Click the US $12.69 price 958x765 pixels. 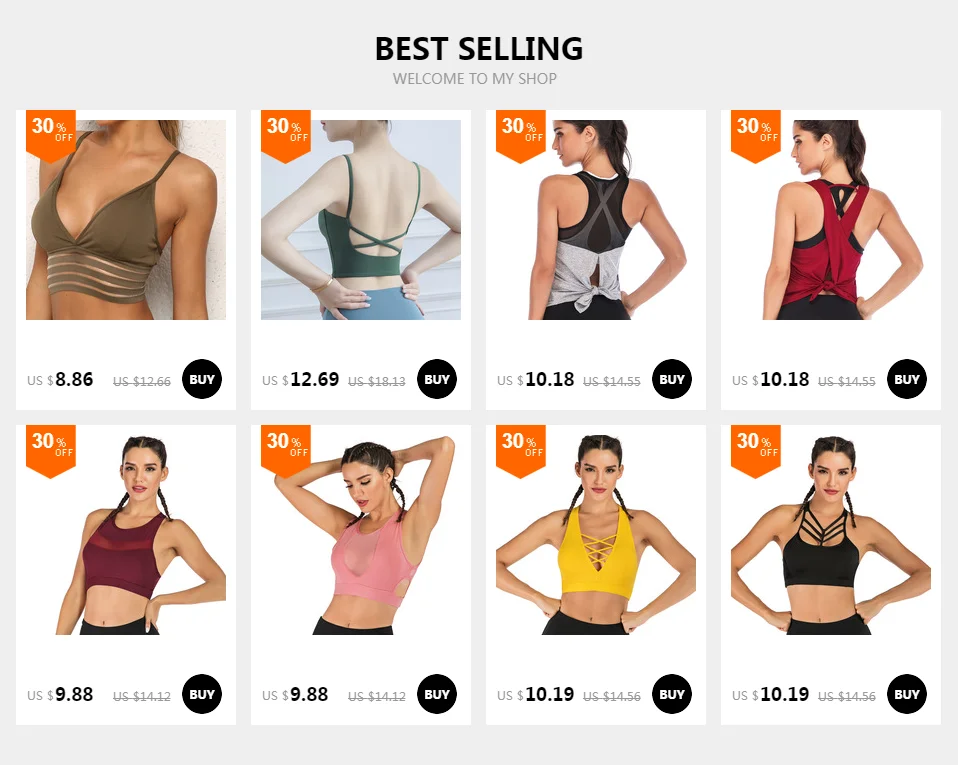(x=300, y=379)
